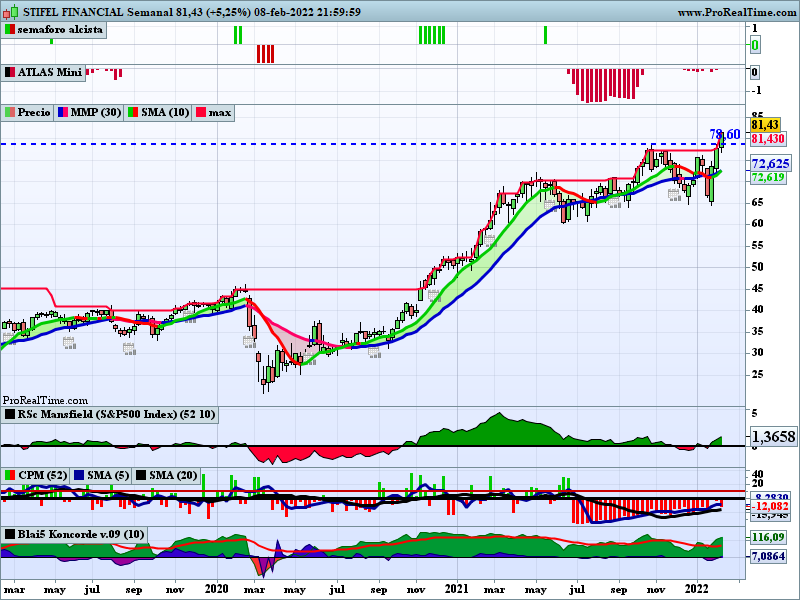The image size is (800, 600).
Task: Open calendar event icon near June 2020
Action: (x=310, y=359)
